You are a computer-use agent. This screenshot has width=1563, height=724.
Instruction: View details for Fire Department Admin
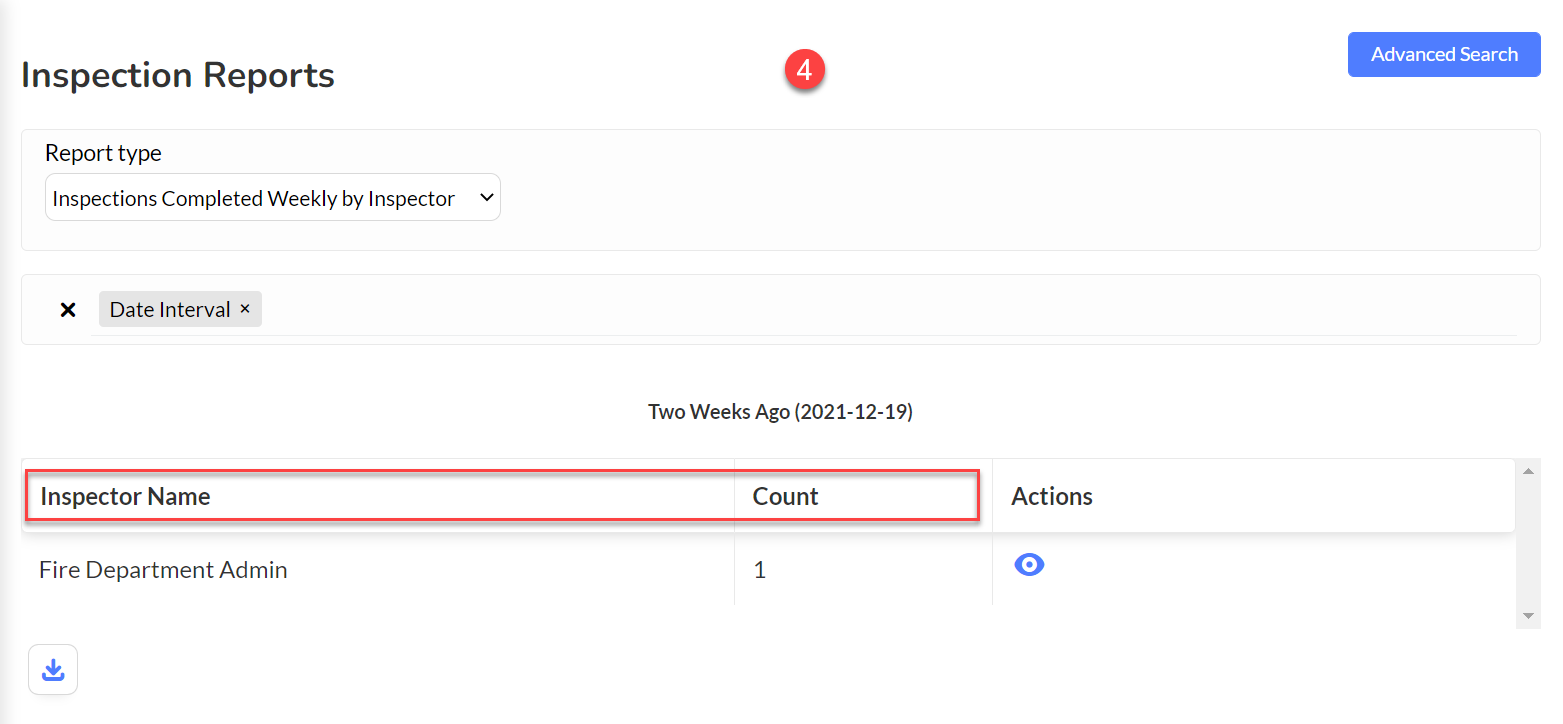click(x=1029, y=565)
